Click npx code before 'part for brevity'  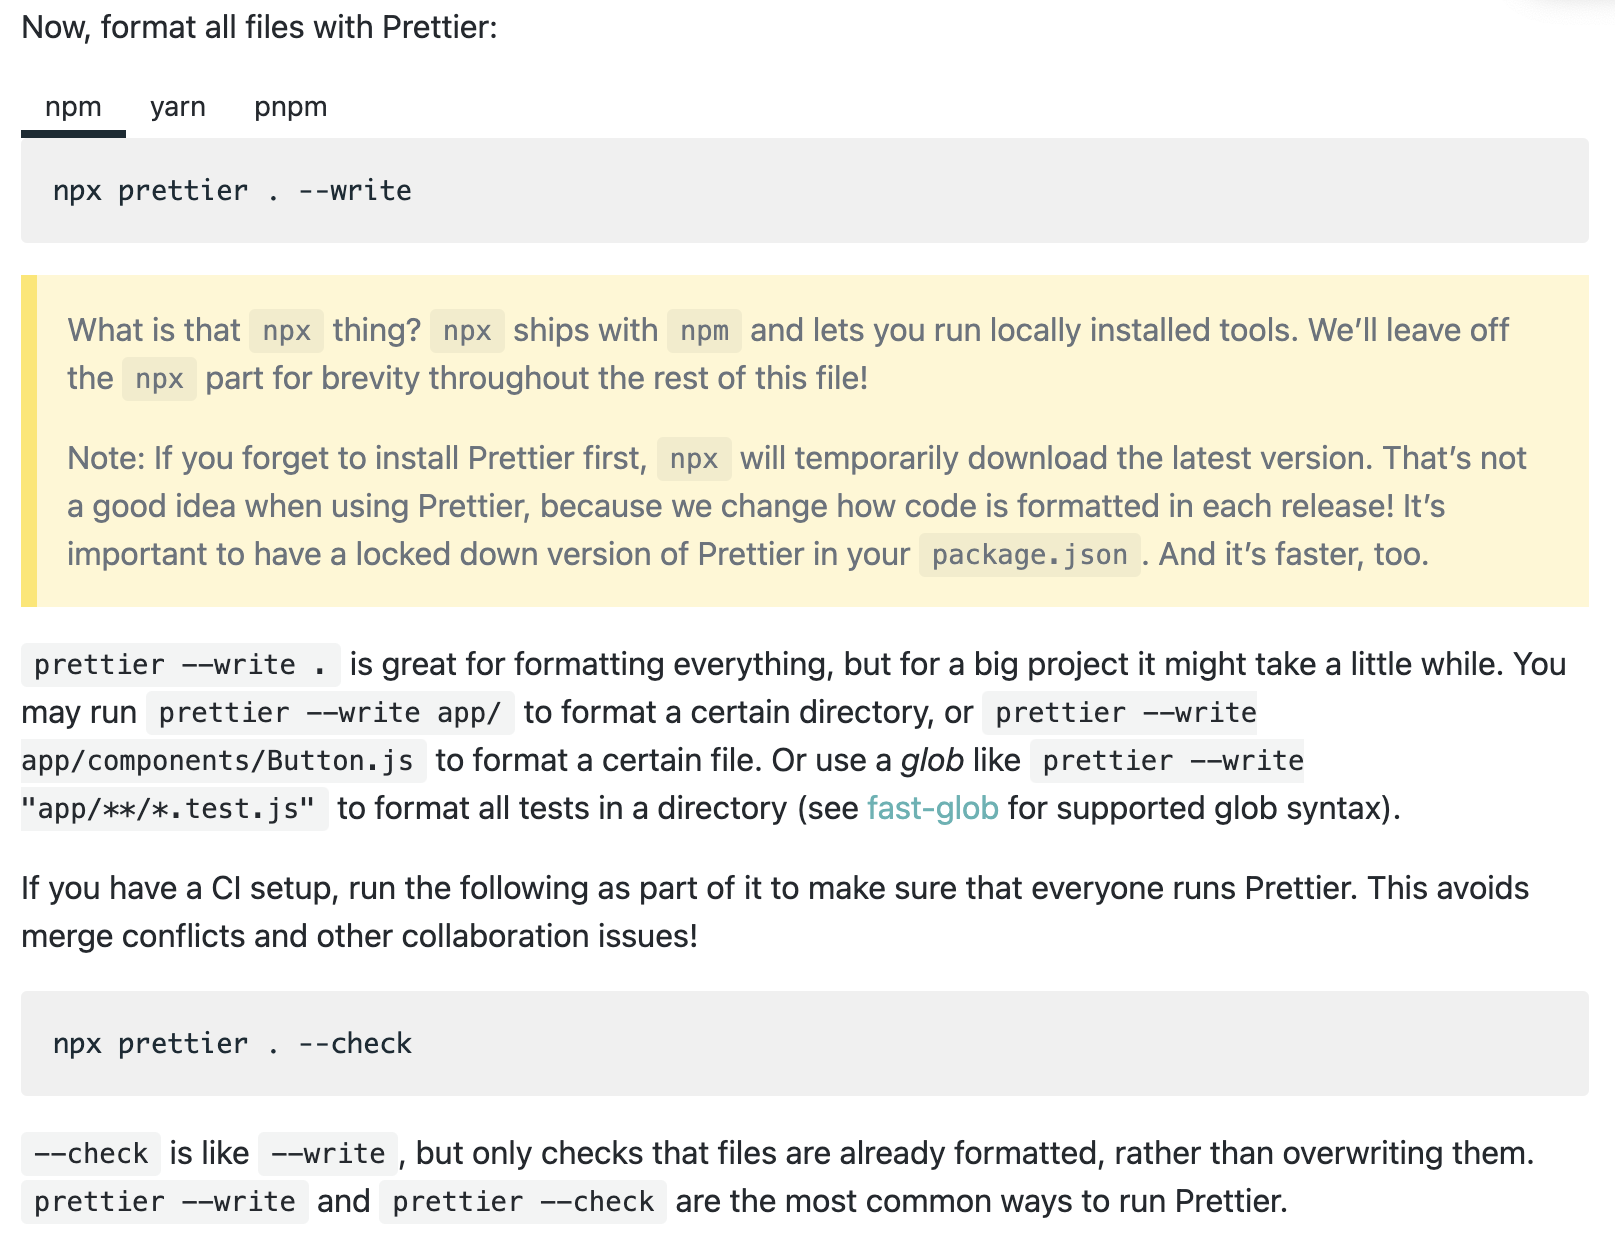(x=159, y=380)
